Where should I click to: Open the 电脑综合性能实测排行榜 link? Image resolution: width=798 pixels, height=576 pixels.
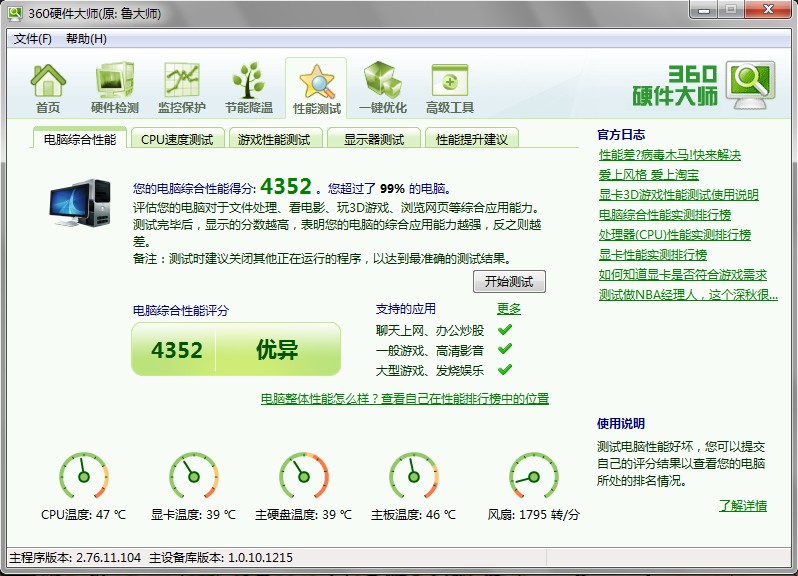[665, 215]
